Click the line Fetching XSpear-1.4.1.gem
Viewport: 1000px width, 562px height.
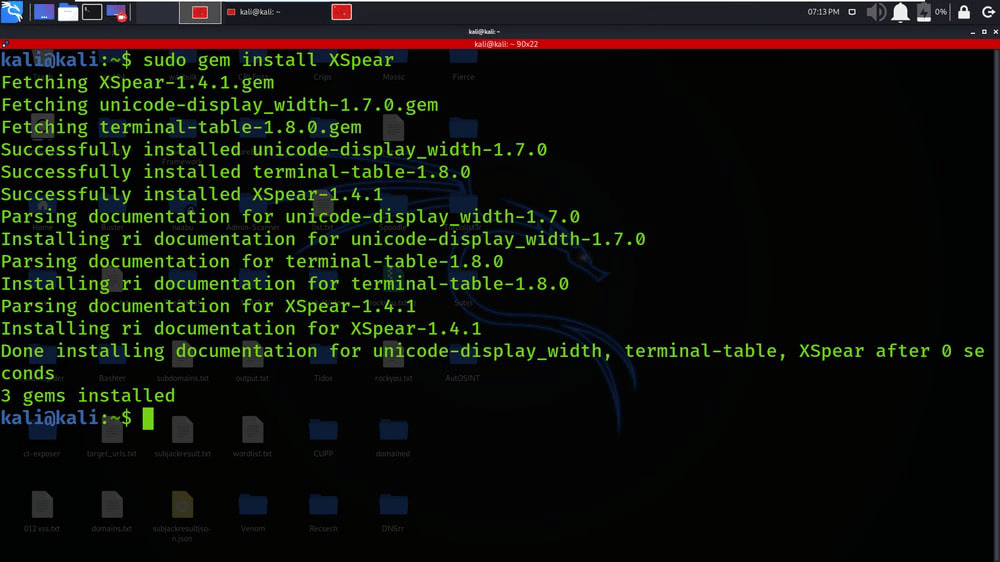[137, 82]
